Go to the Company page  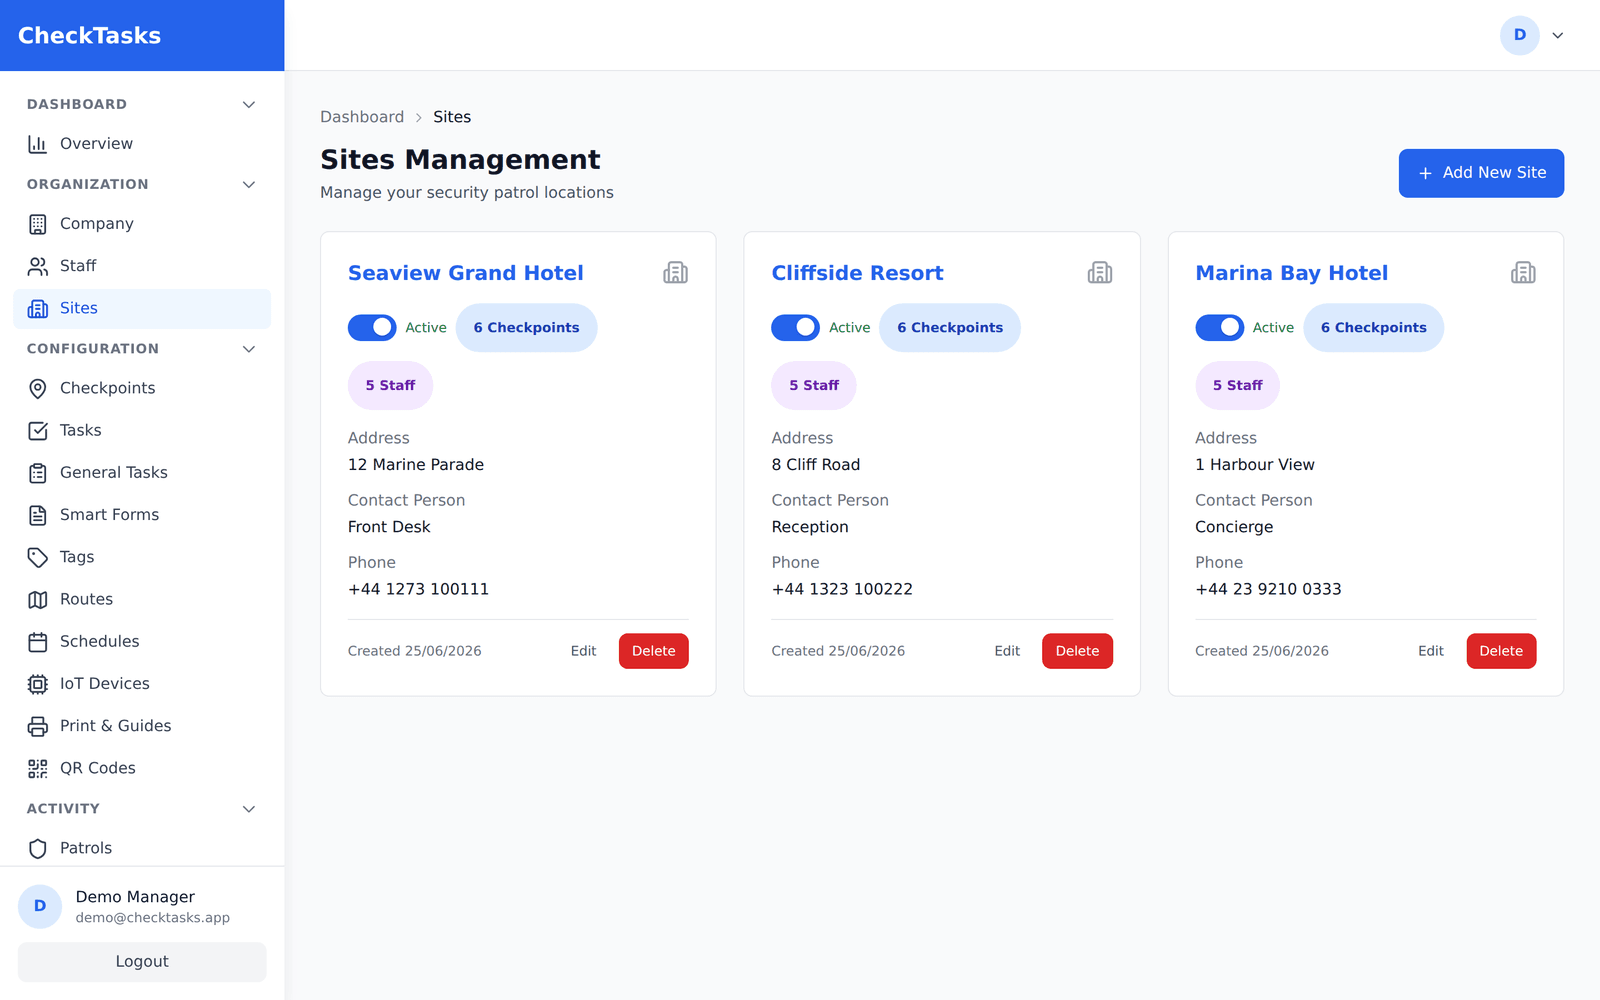(142, 224)
